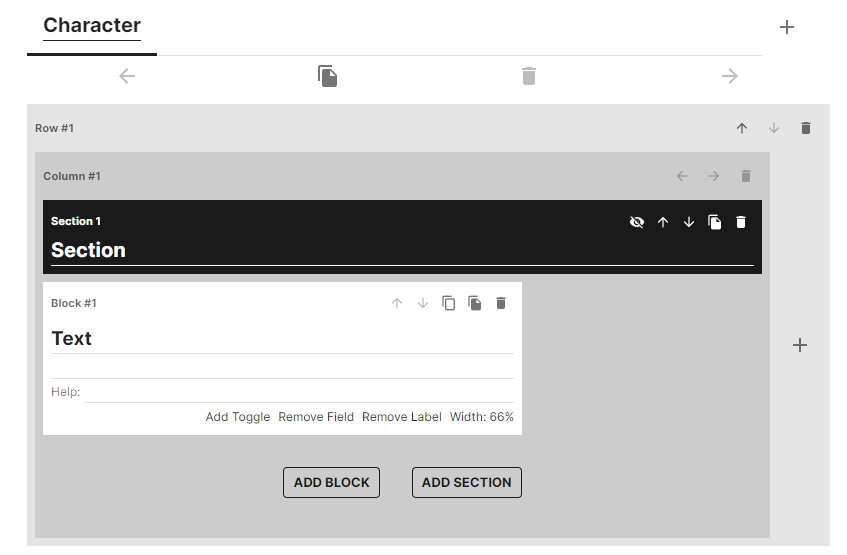Move Character tab right with arrow
Screen dimensions: 847x555
[730, 76]
